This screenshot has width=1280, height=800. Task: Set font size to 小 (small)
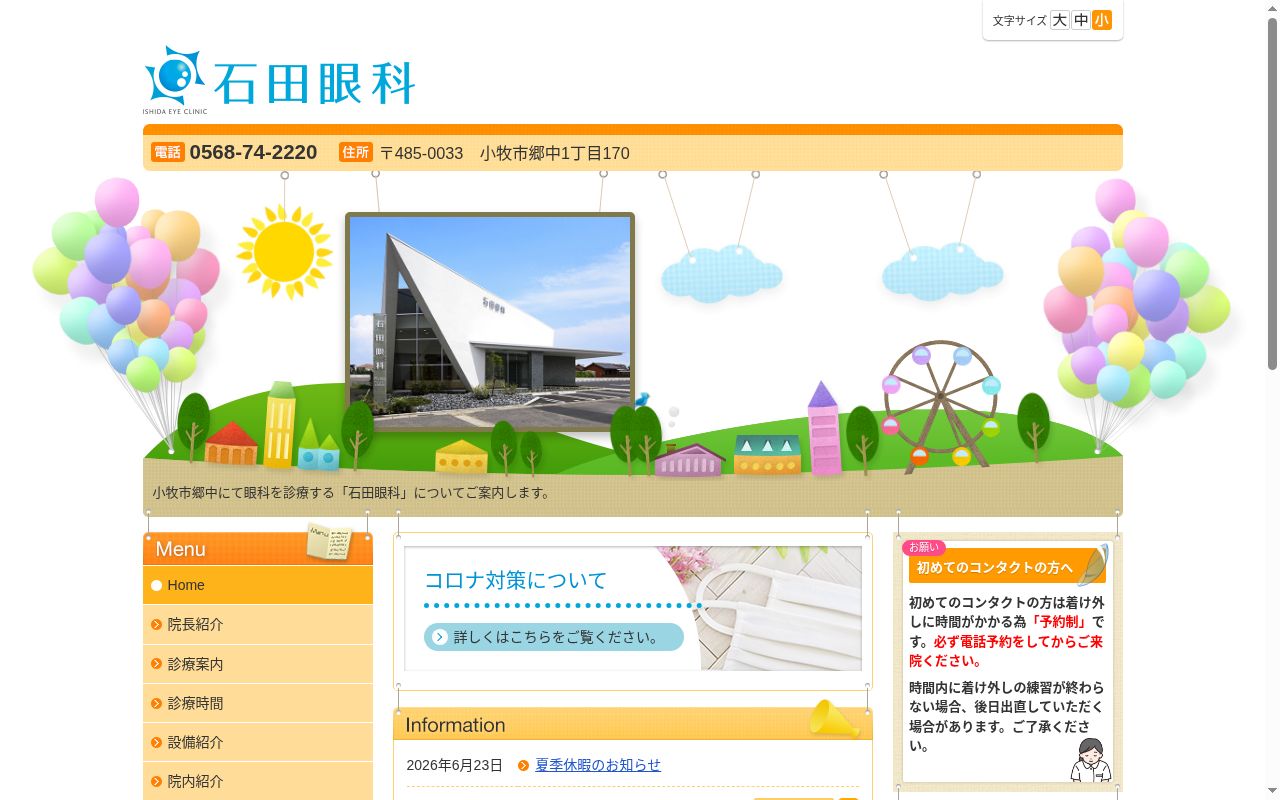pyautogui.click(x=1102, y=20)
